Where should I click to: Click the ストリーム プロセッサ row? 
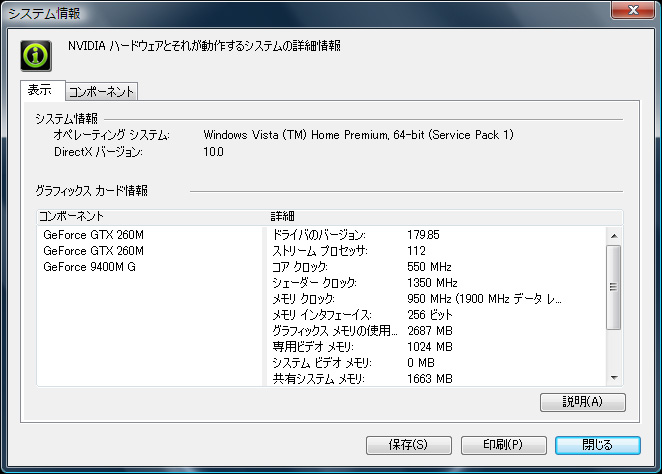(x=437, y=251)
